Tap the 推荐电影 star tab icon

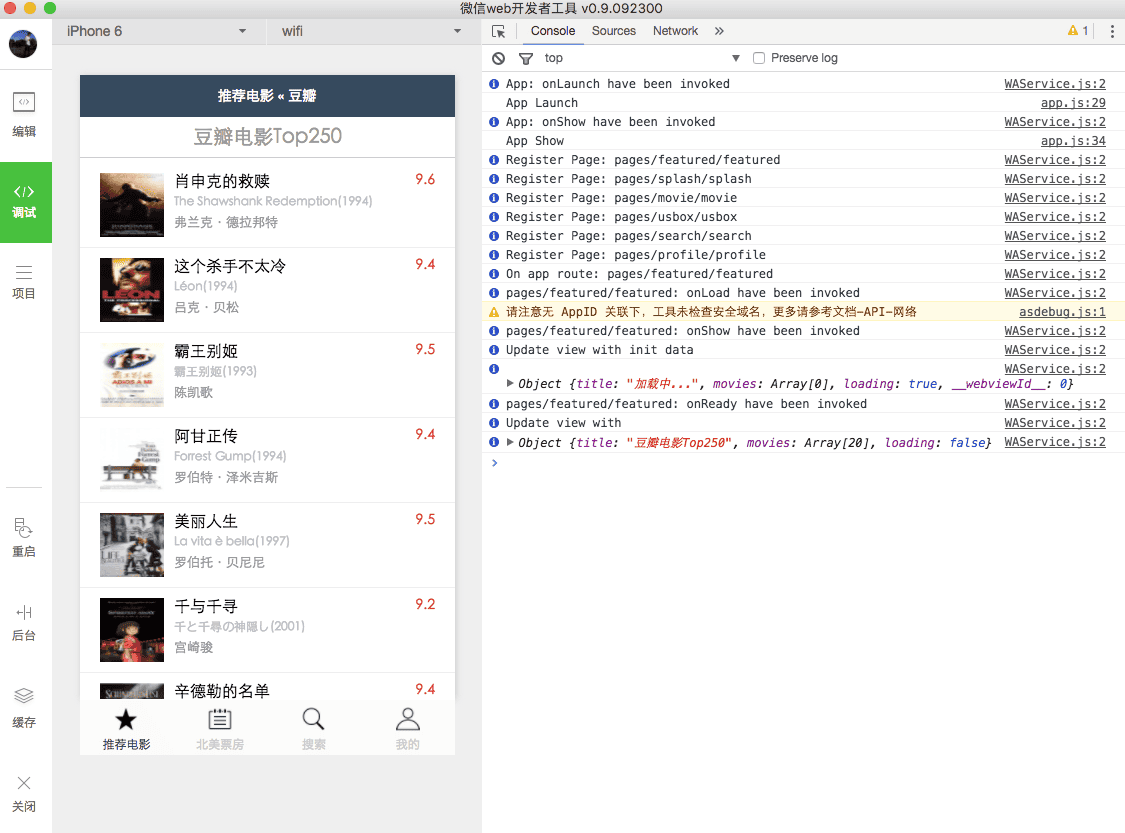tap(126, 720)
